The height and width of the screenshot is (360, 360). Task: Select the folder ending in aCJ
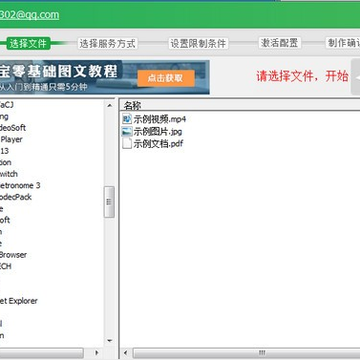7,105
